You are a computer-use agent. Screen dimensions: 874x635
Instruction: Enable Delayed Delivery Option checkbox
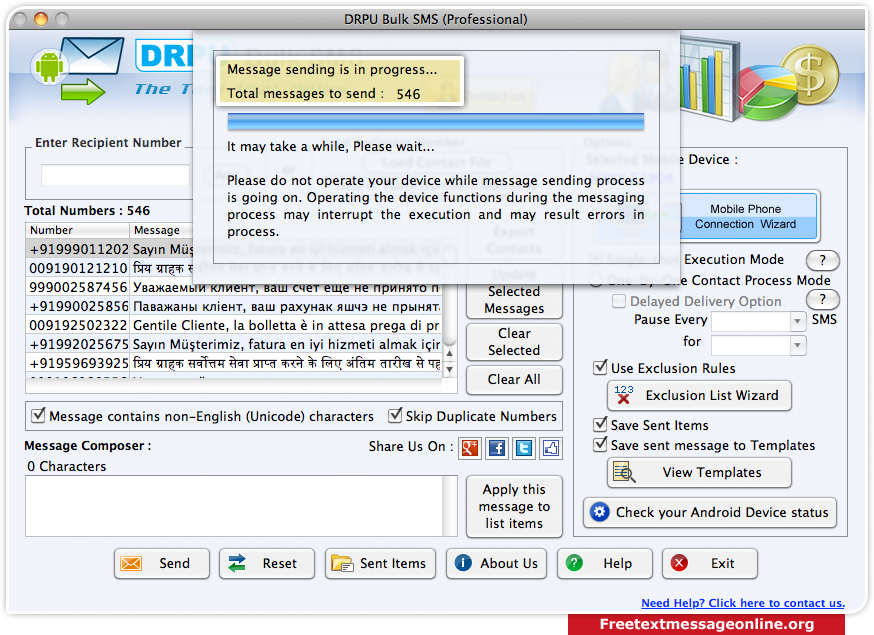point(618,301)
